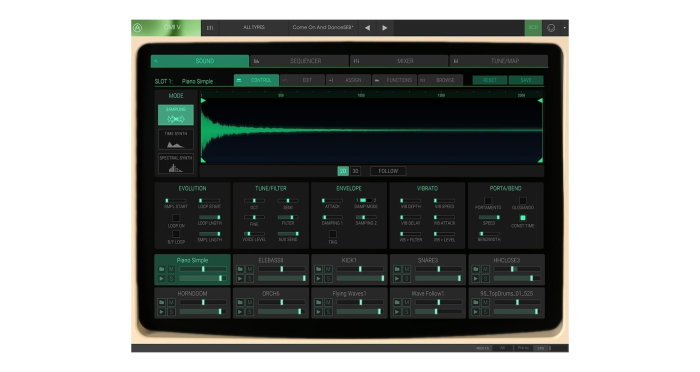
Task: Select the FUNCTIONS sub-tab
Action: [x=395, y=80]
